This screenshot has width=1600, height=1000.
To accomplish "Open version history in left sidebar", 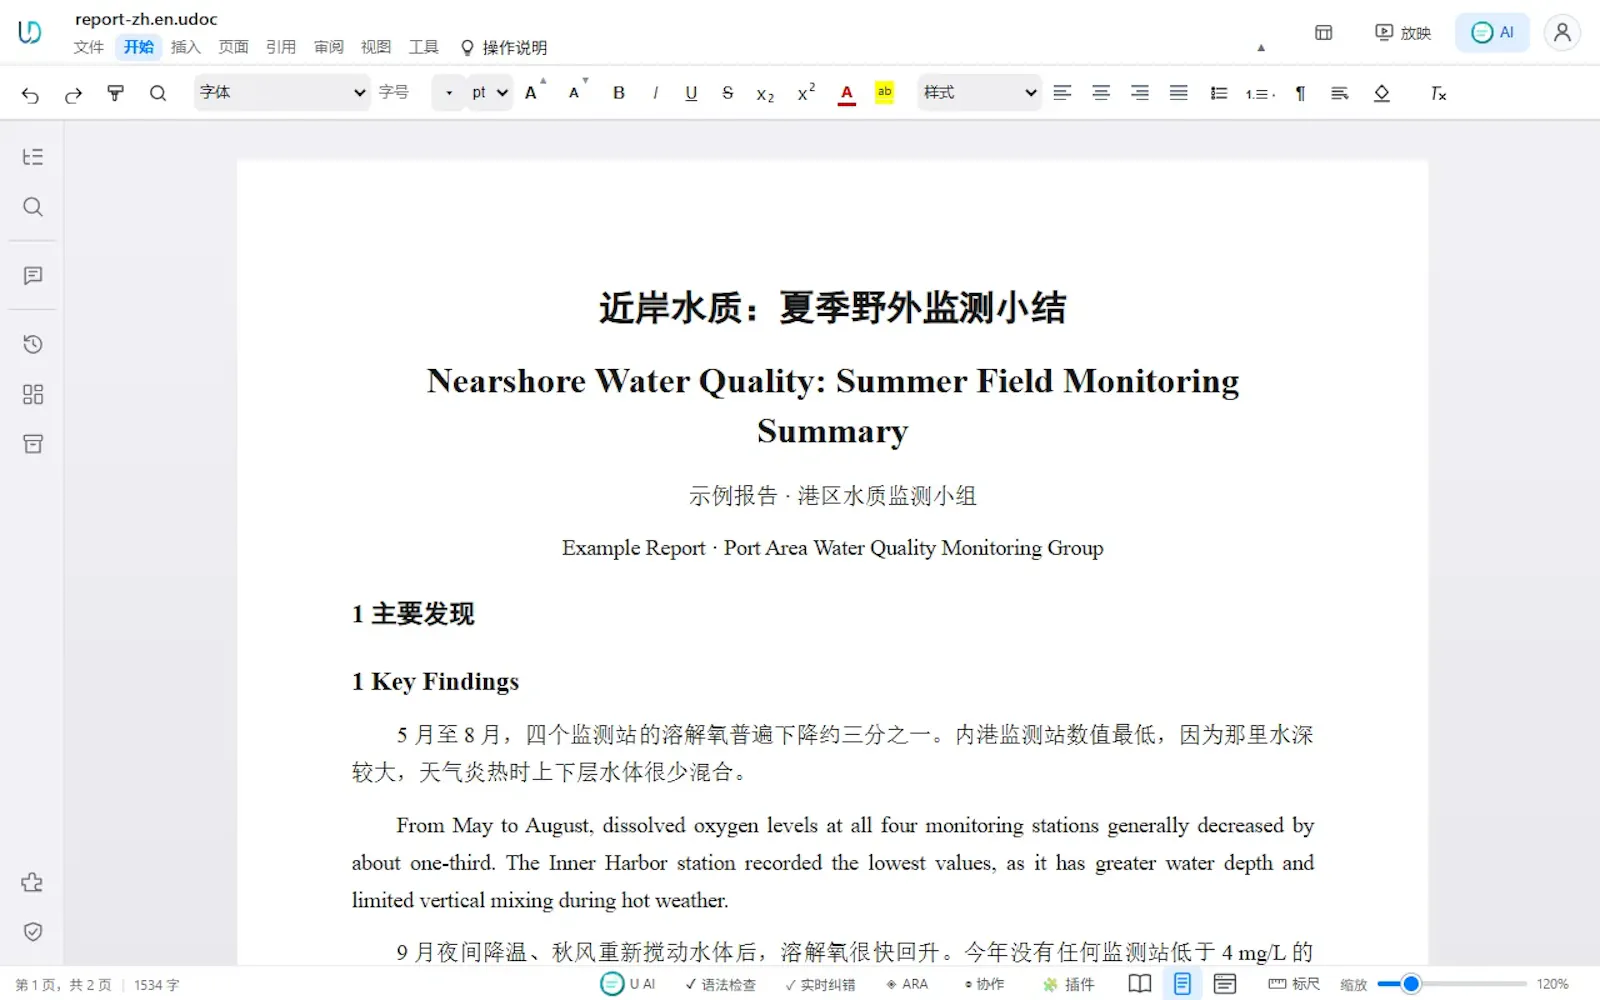I will (33, 344).
